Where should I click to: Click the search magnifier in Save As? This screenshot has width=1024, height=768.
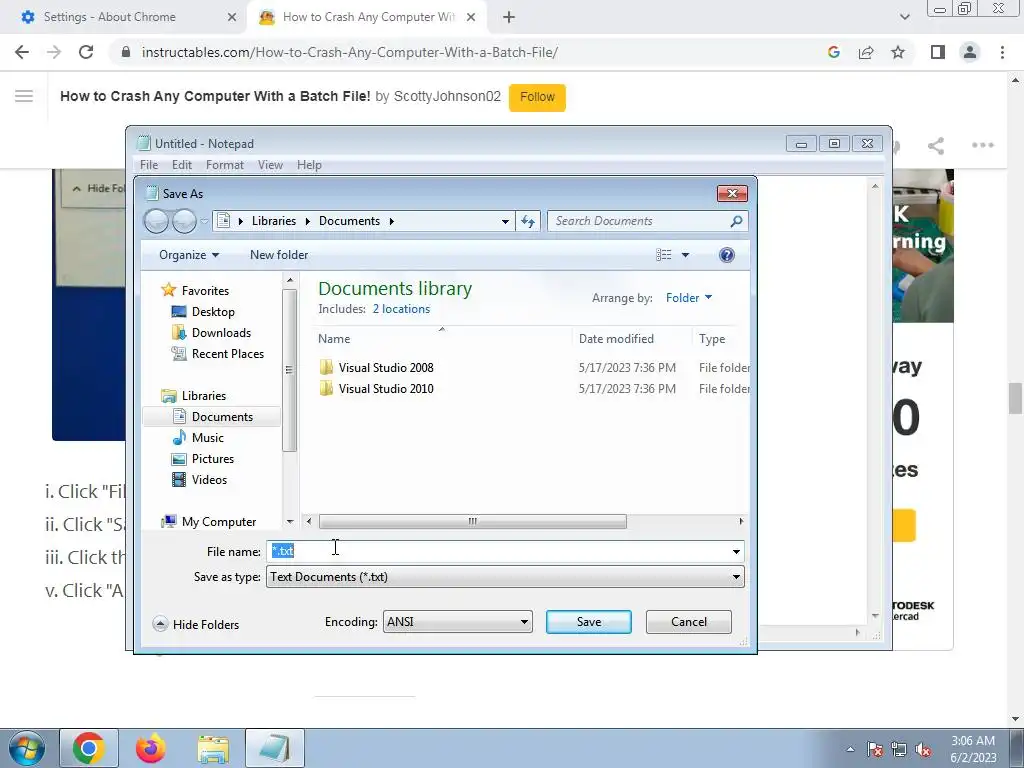tap(736, 221)
